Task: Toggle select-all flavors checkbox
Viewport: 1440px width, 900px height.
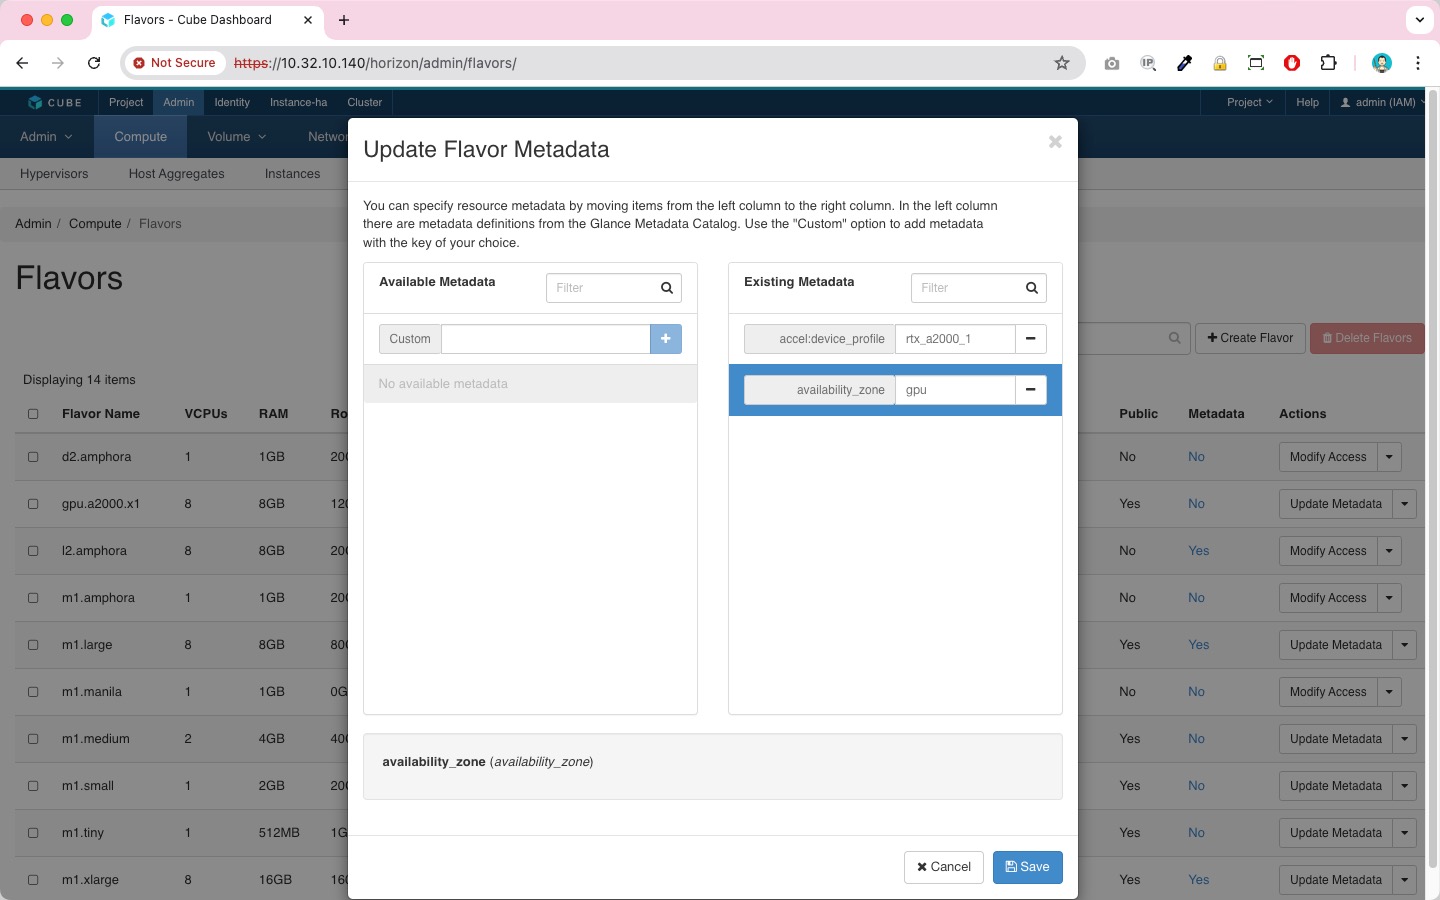Action: pyautogui.click(x=33, y=414)
